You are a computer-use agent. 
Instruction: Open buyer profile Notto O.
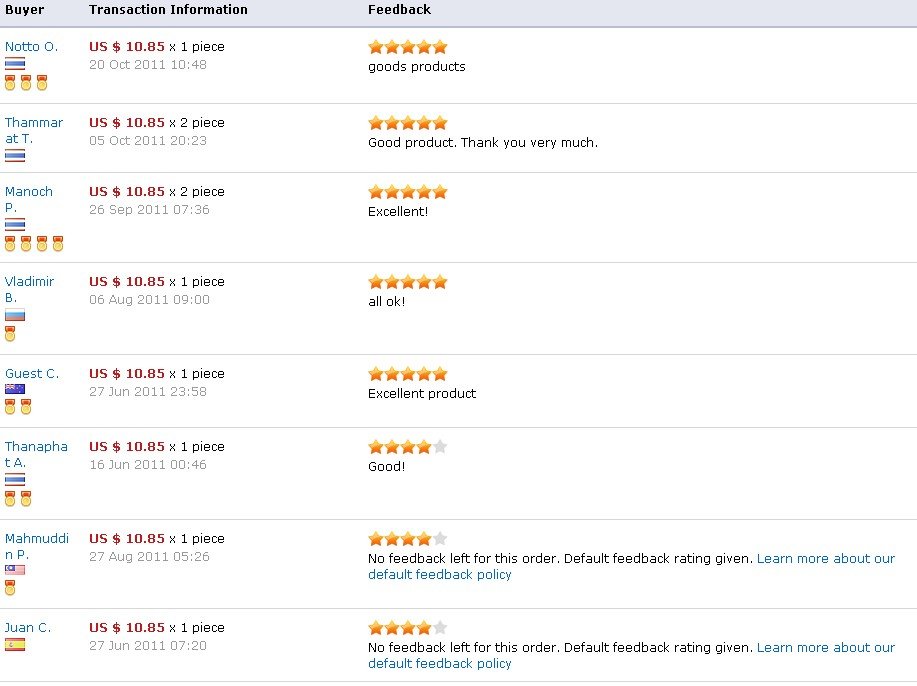(32, 46)
